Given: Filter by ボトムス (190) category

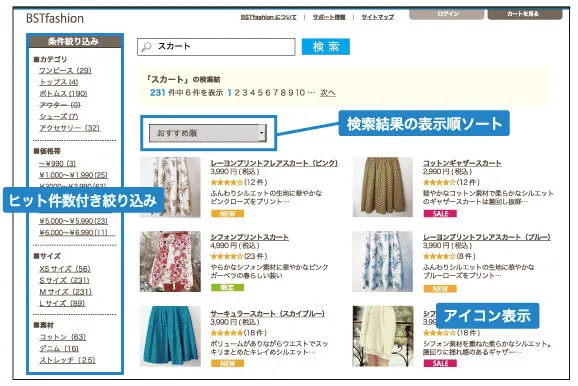Looking at the screenshot, I should point(63,93).
